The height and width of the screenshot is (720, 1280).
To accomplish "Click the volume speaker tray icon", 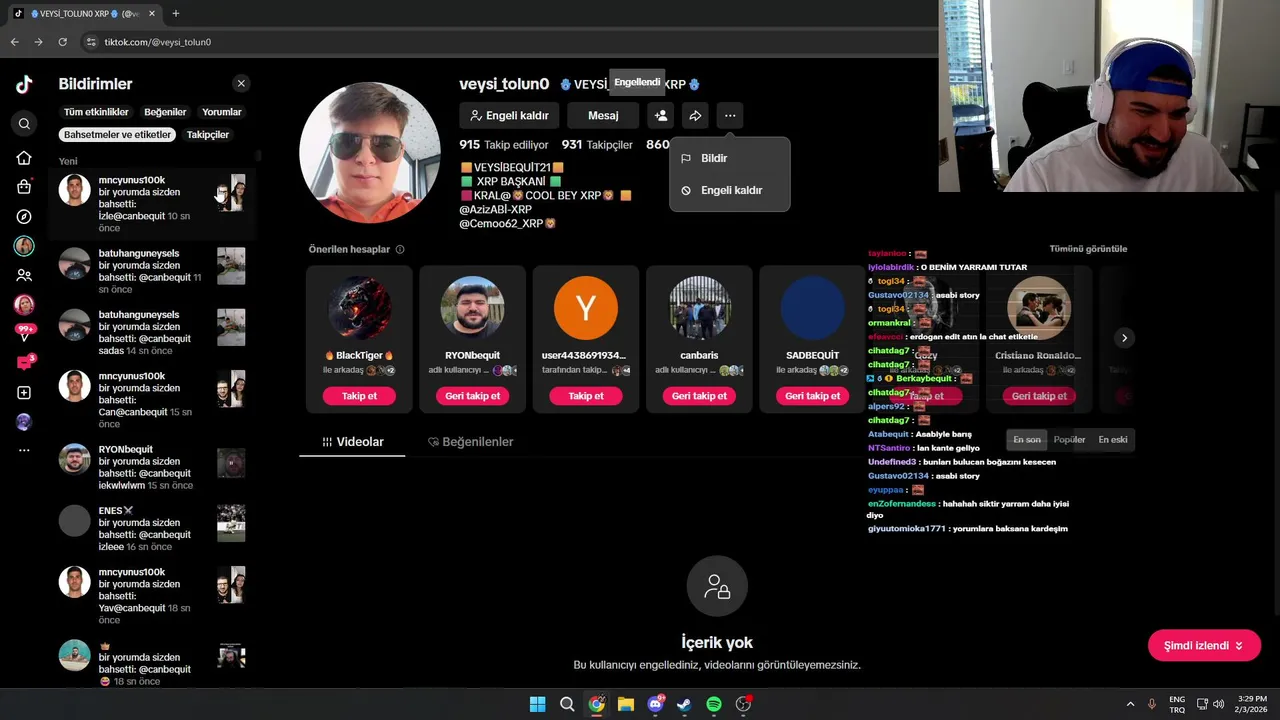I will [1218, 704].
